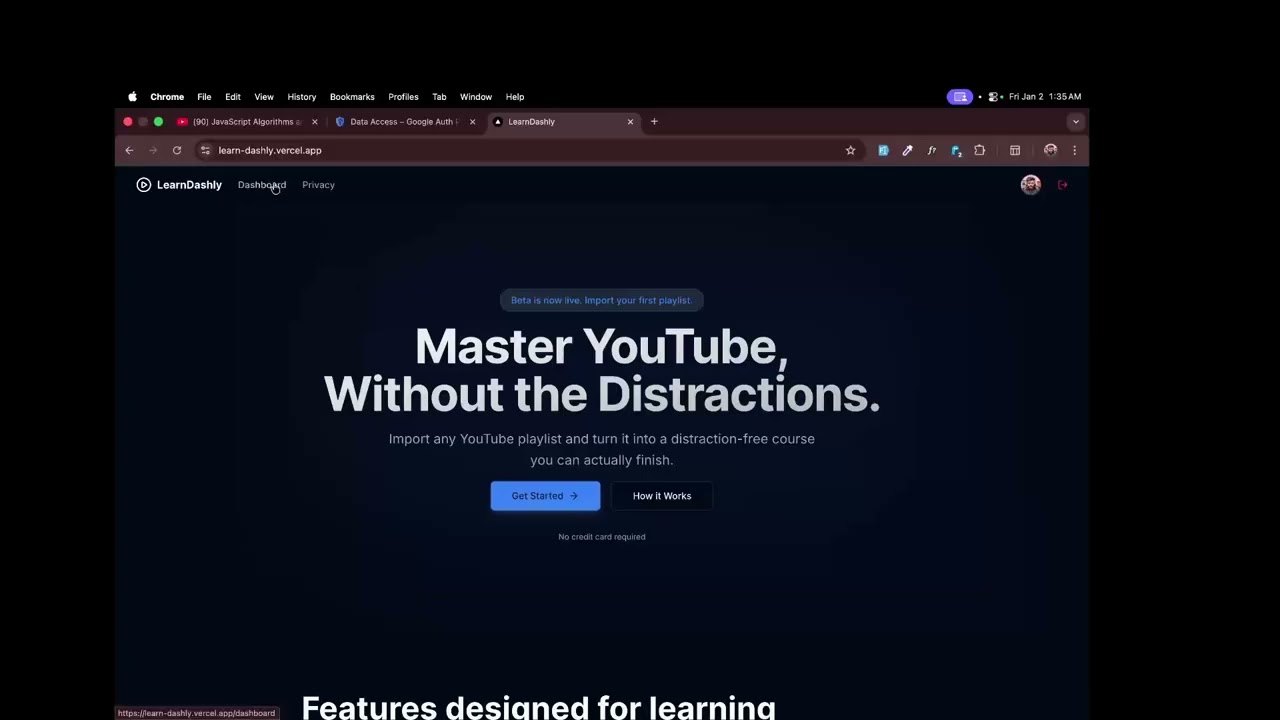Screen dimensions: 1280x720
Task: Open the Help menu
Action: pos(515,97)
